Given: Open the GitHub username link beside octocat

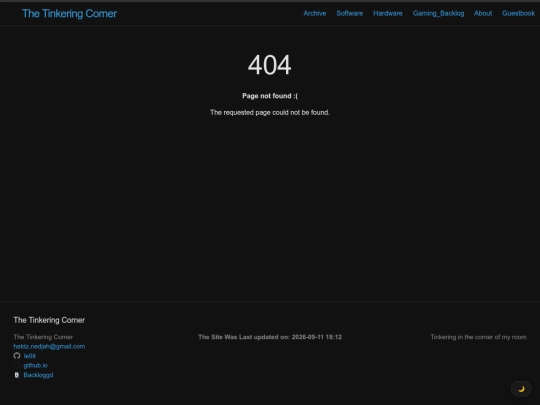Looking at the screenshot, I should pyautogui.click(x=30, y=356).
